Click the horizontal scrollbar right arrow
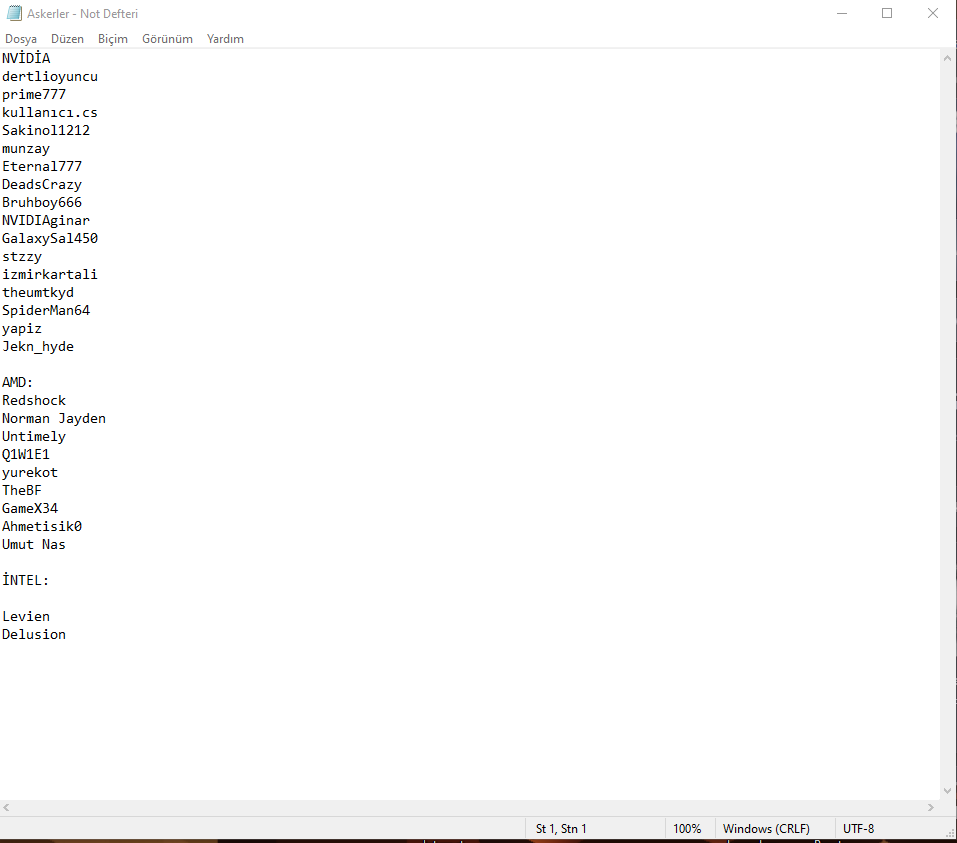Image resolution: width=957 pixels, height=843 pixels. coord(931,808)
